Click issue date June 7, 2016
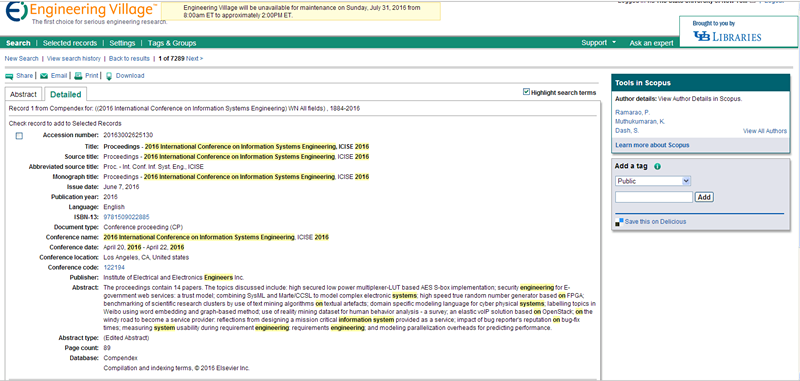 point(121,187)
